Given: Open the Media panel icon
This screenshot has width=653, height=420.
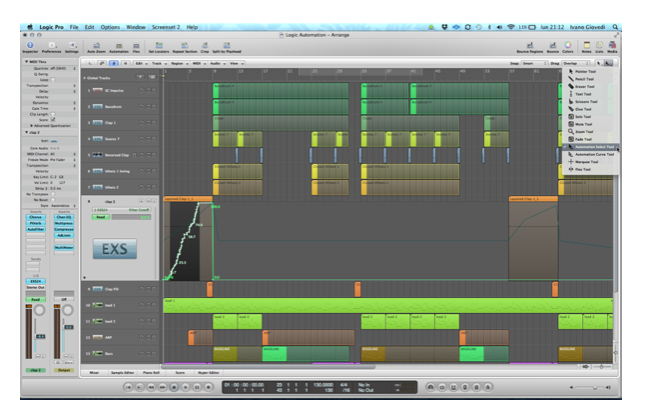Looking at the screenshot, I should (612, 47).
